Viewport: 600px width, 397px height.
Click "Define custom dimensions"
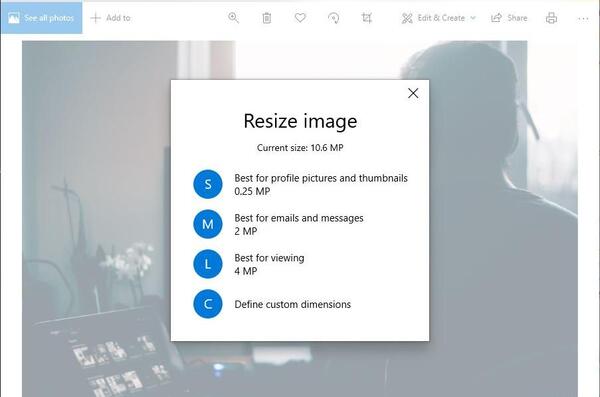coord(293,304)
